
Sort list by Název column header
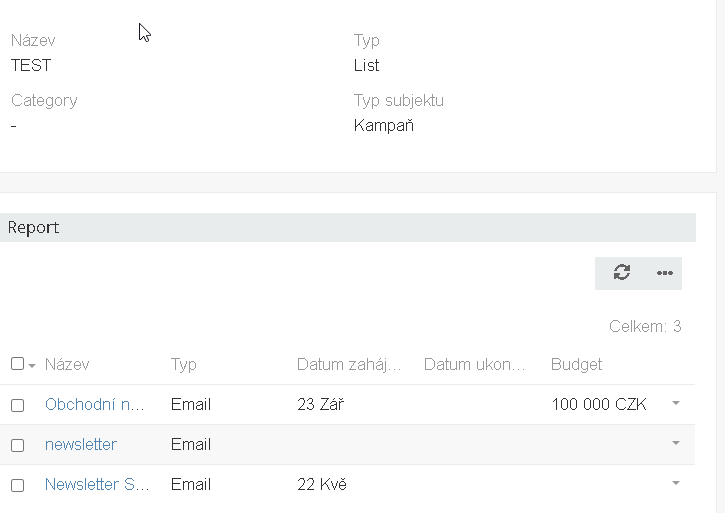(67, 364)
